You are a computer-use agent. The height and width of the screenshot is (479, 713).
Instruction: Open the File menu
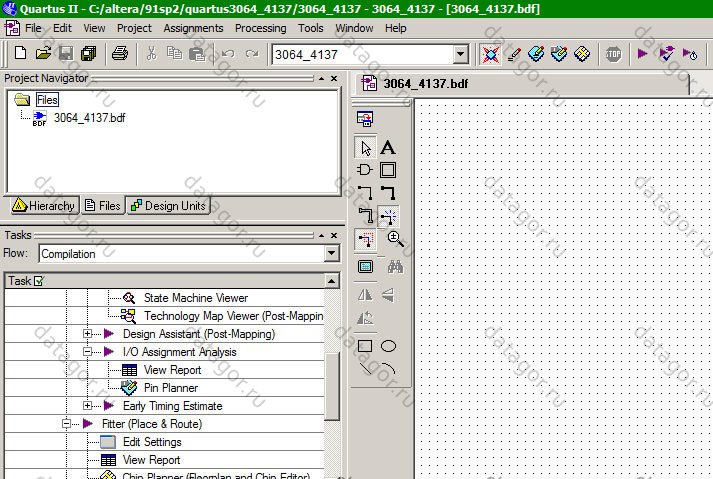(x=33, y=28)
